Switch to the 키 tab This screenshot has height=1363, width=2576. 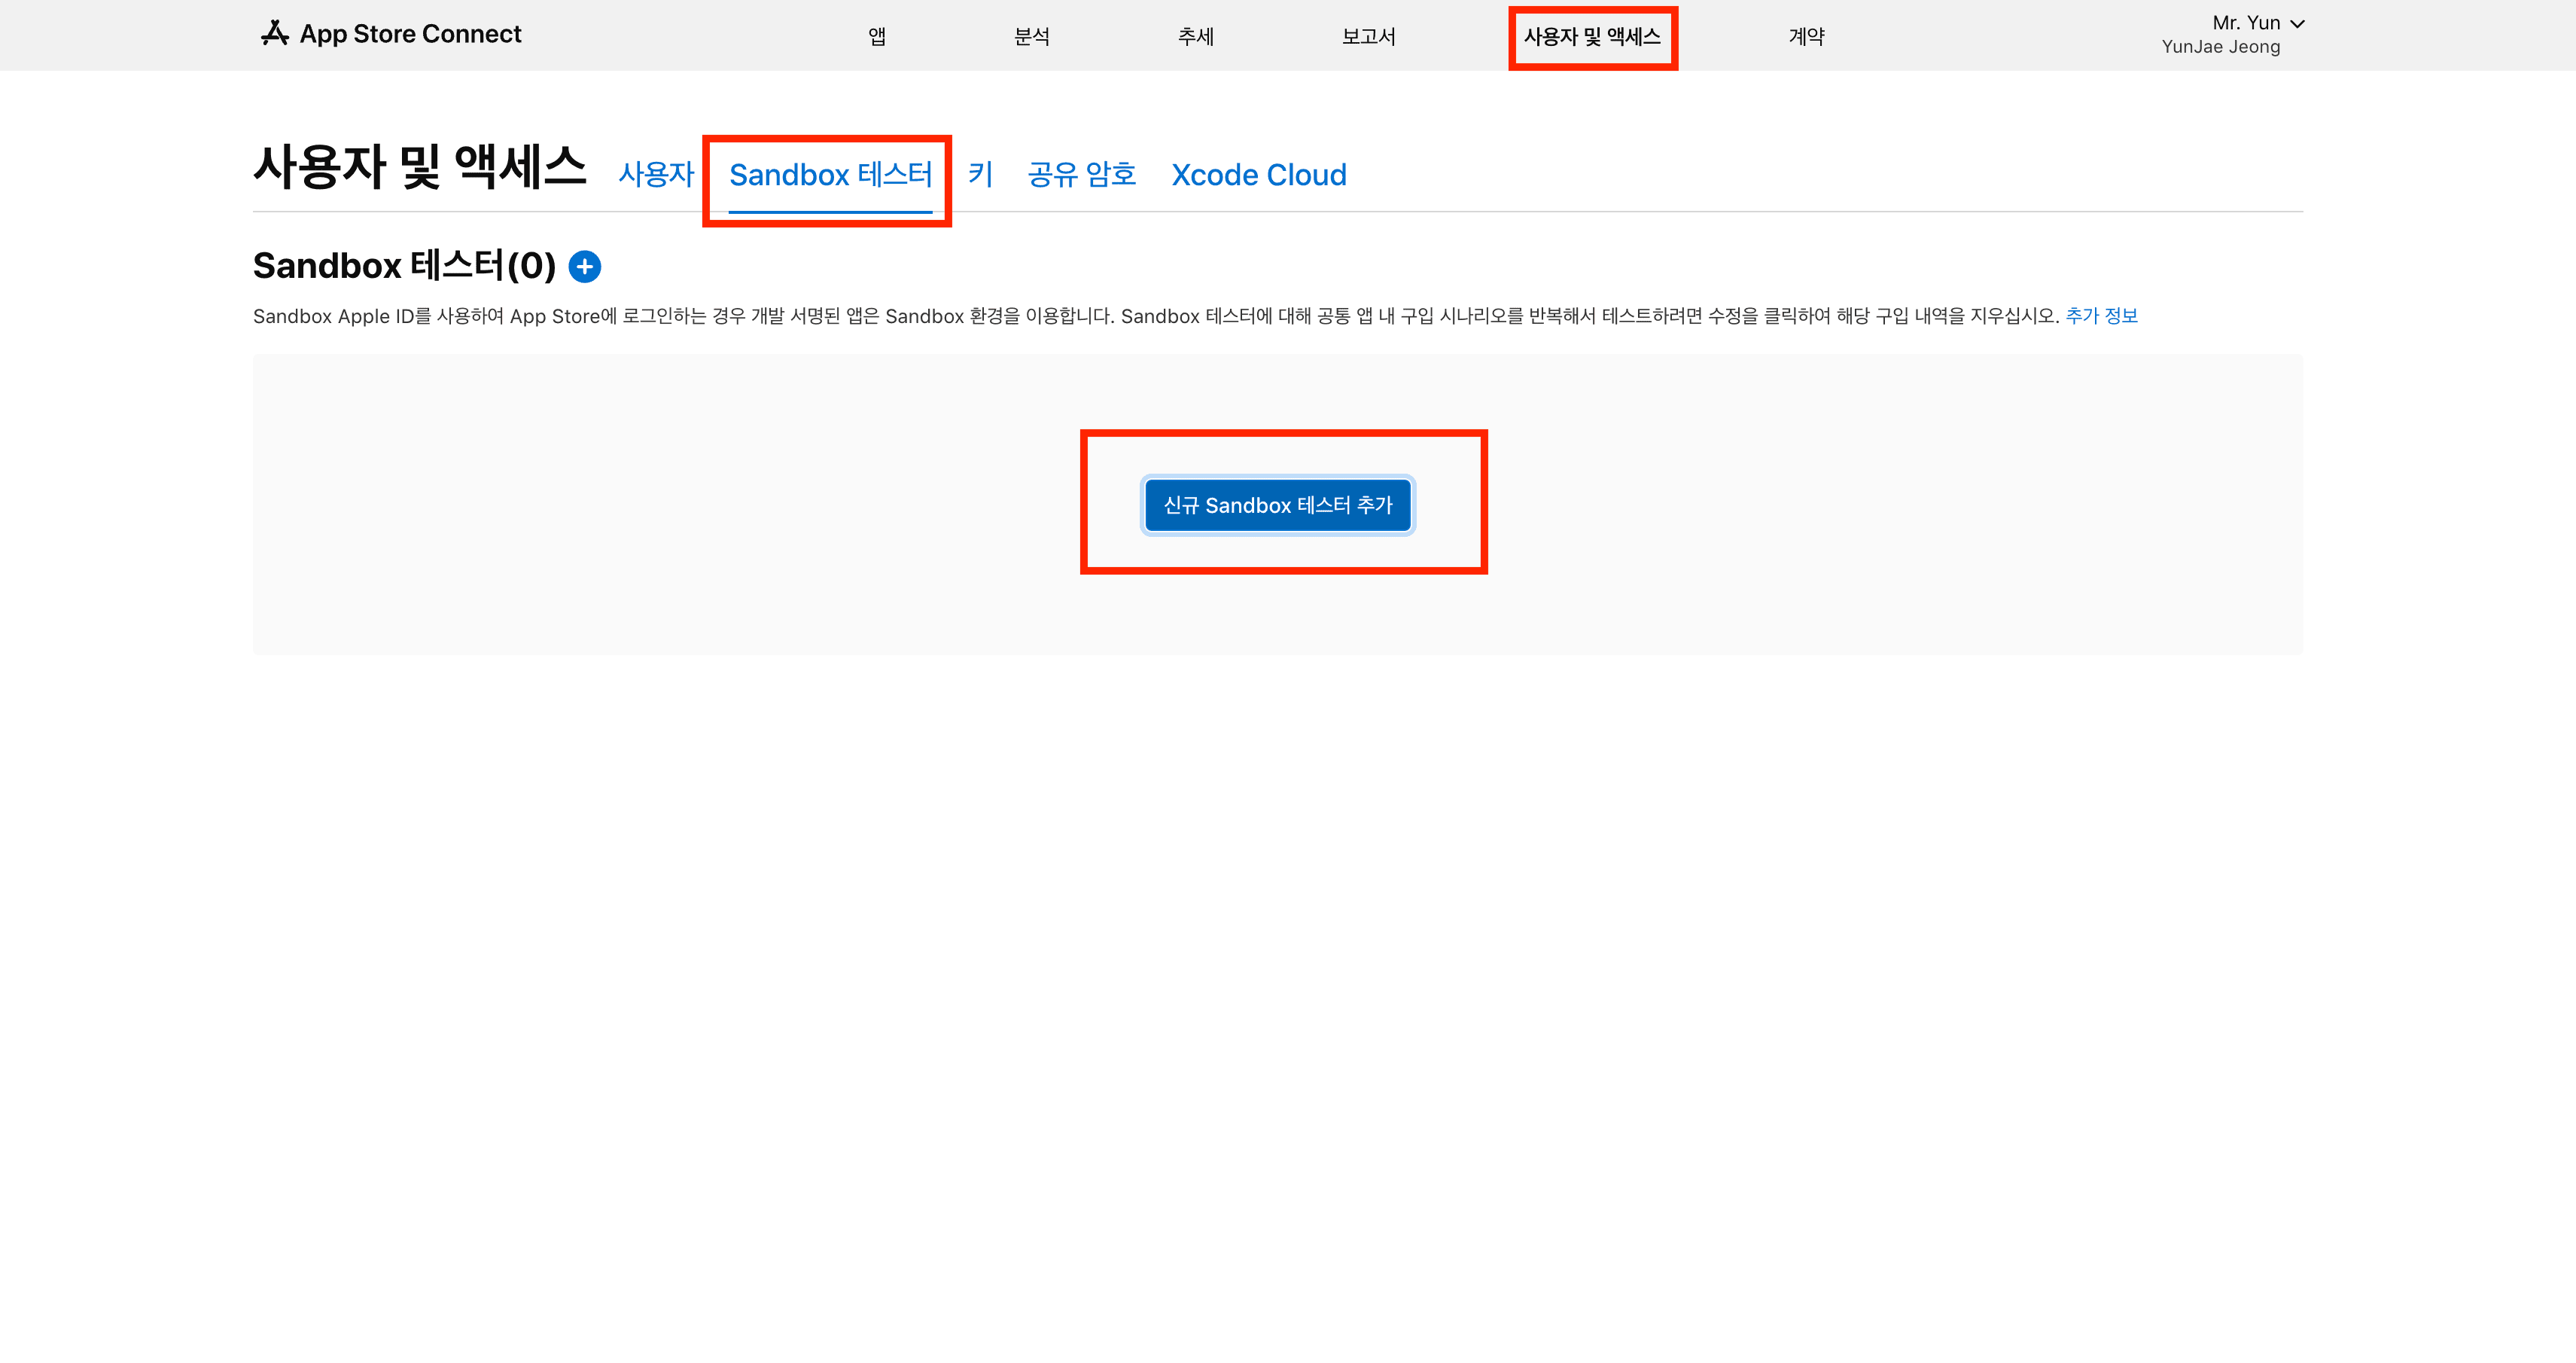point(980,175)
